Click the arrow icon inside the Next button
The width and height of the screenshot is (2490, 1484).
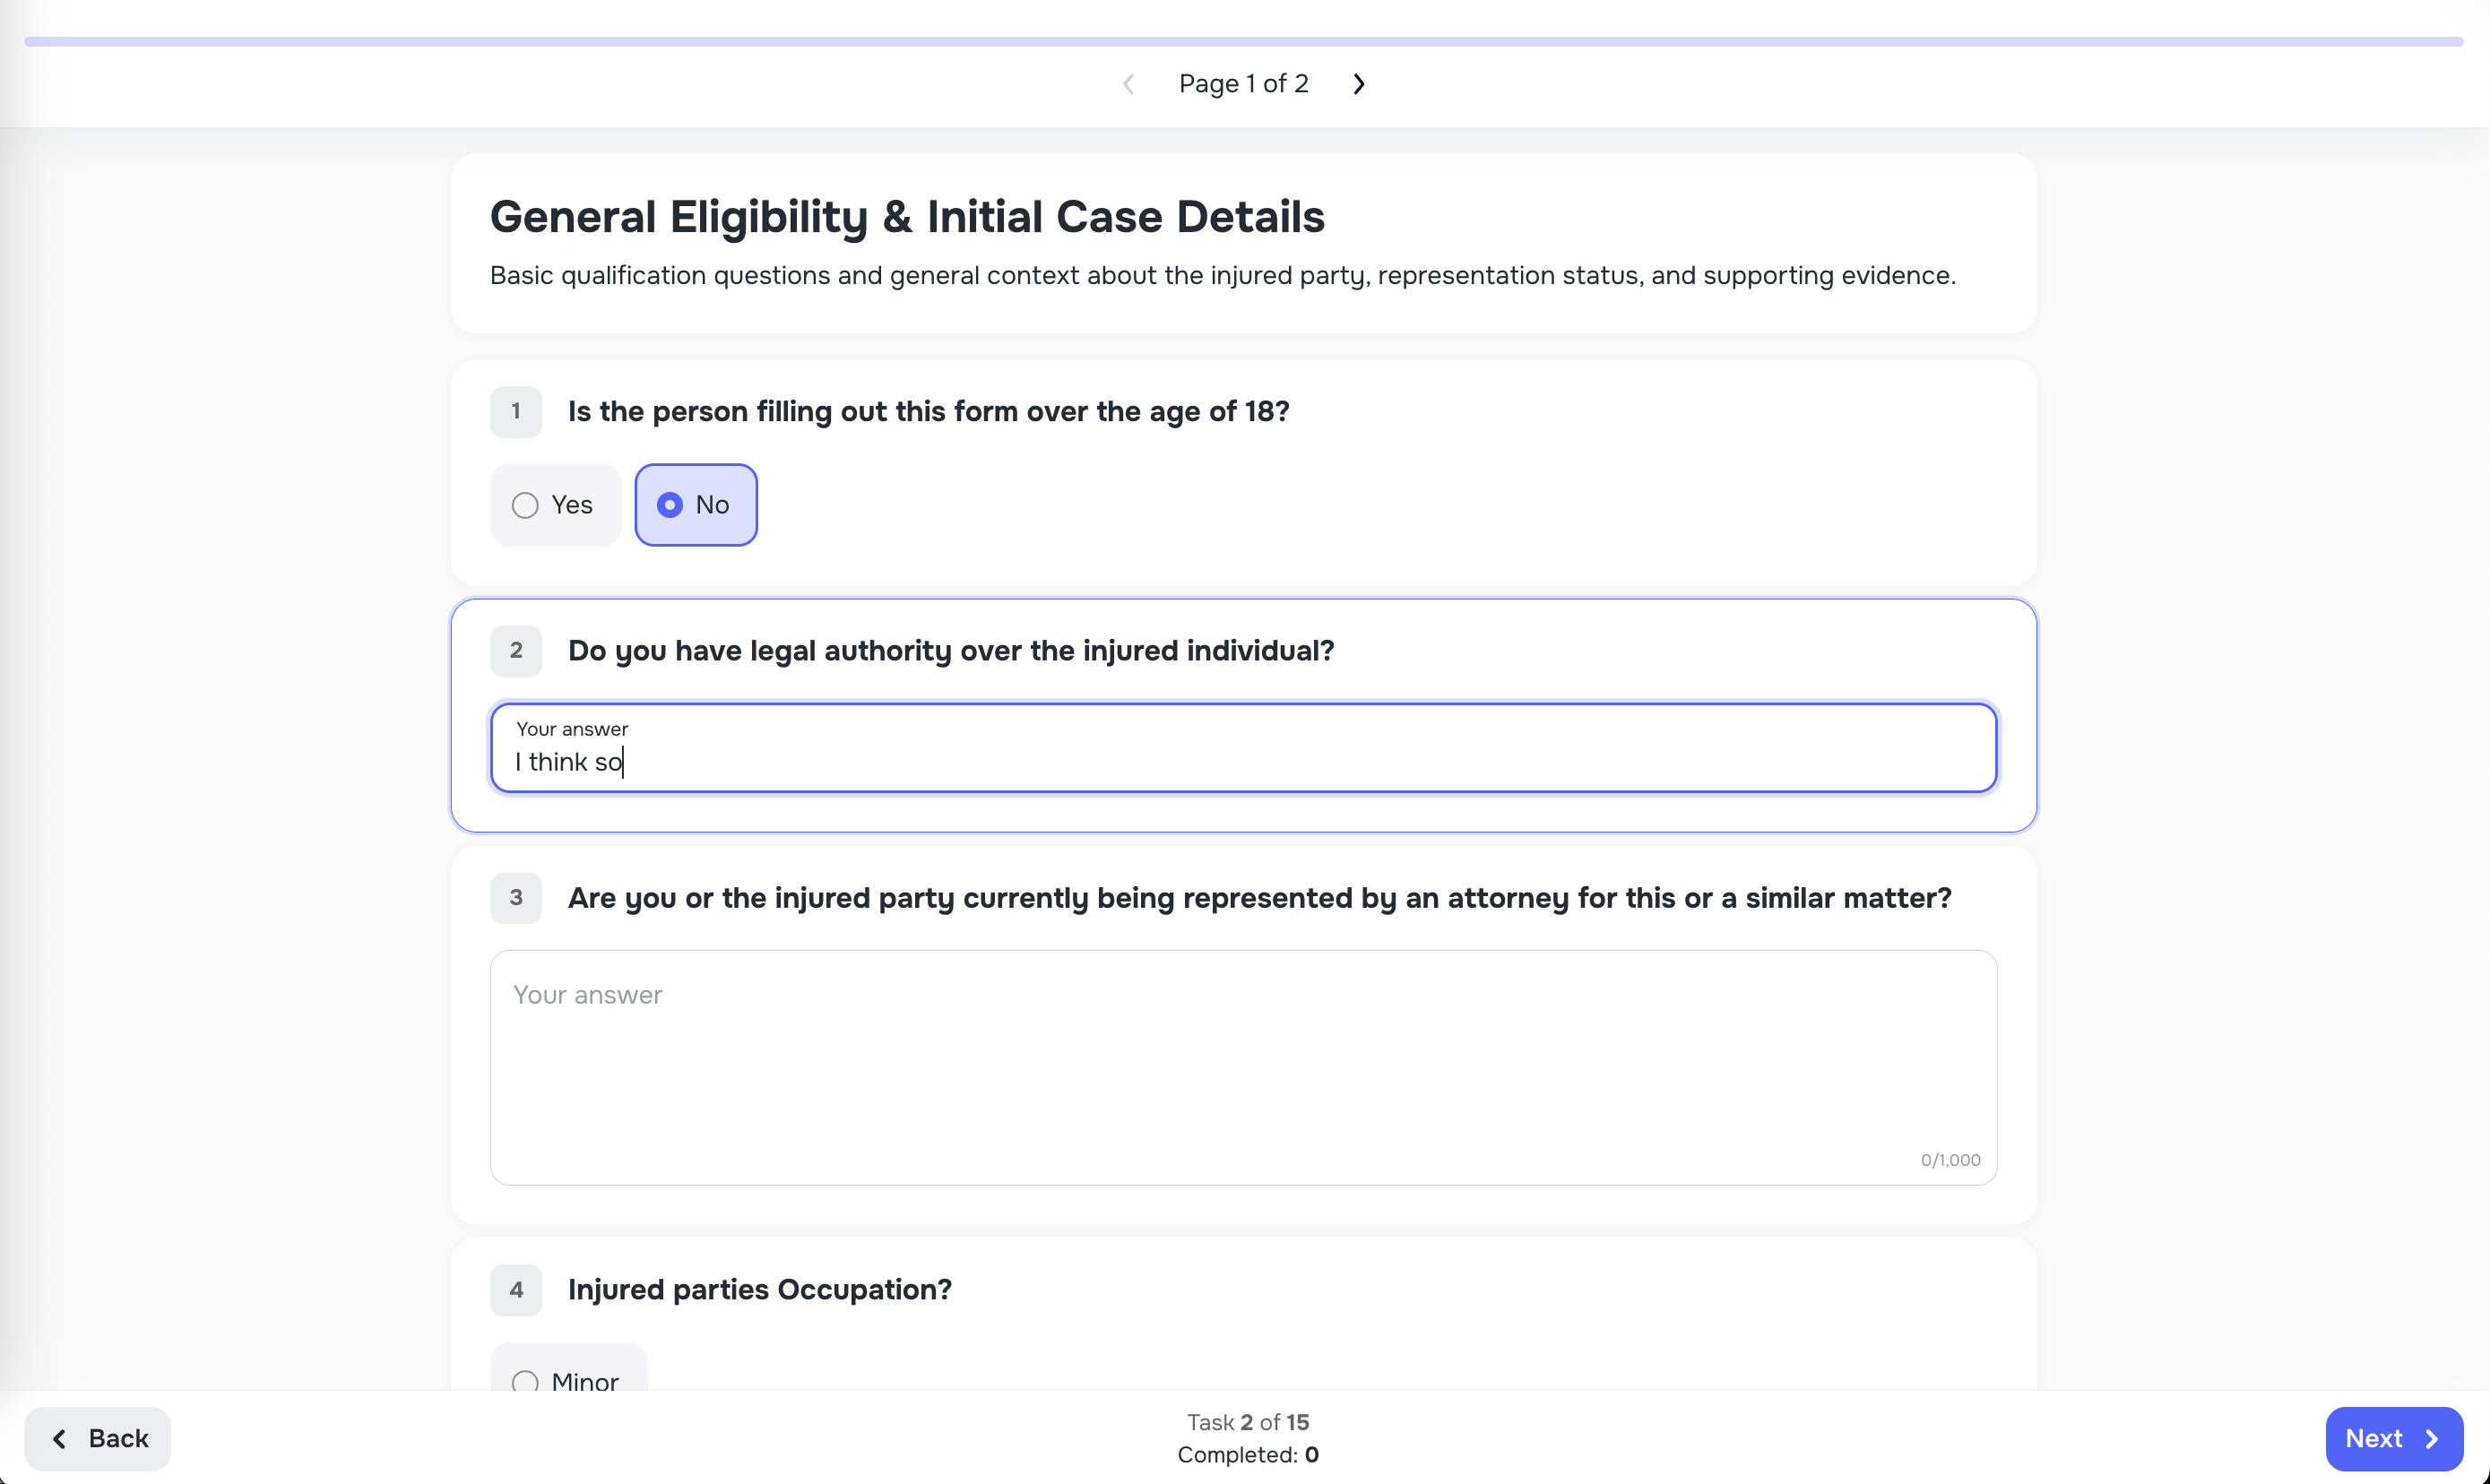tap(2432, 1438)
